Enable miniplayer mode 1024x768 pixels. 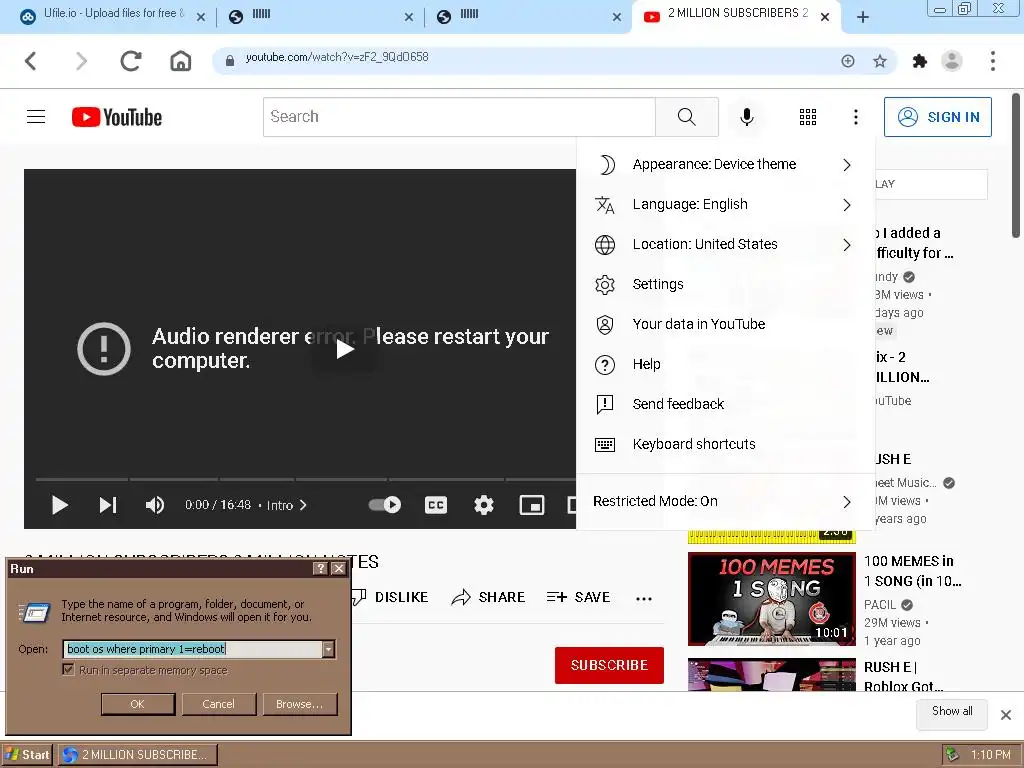(532, 505)
